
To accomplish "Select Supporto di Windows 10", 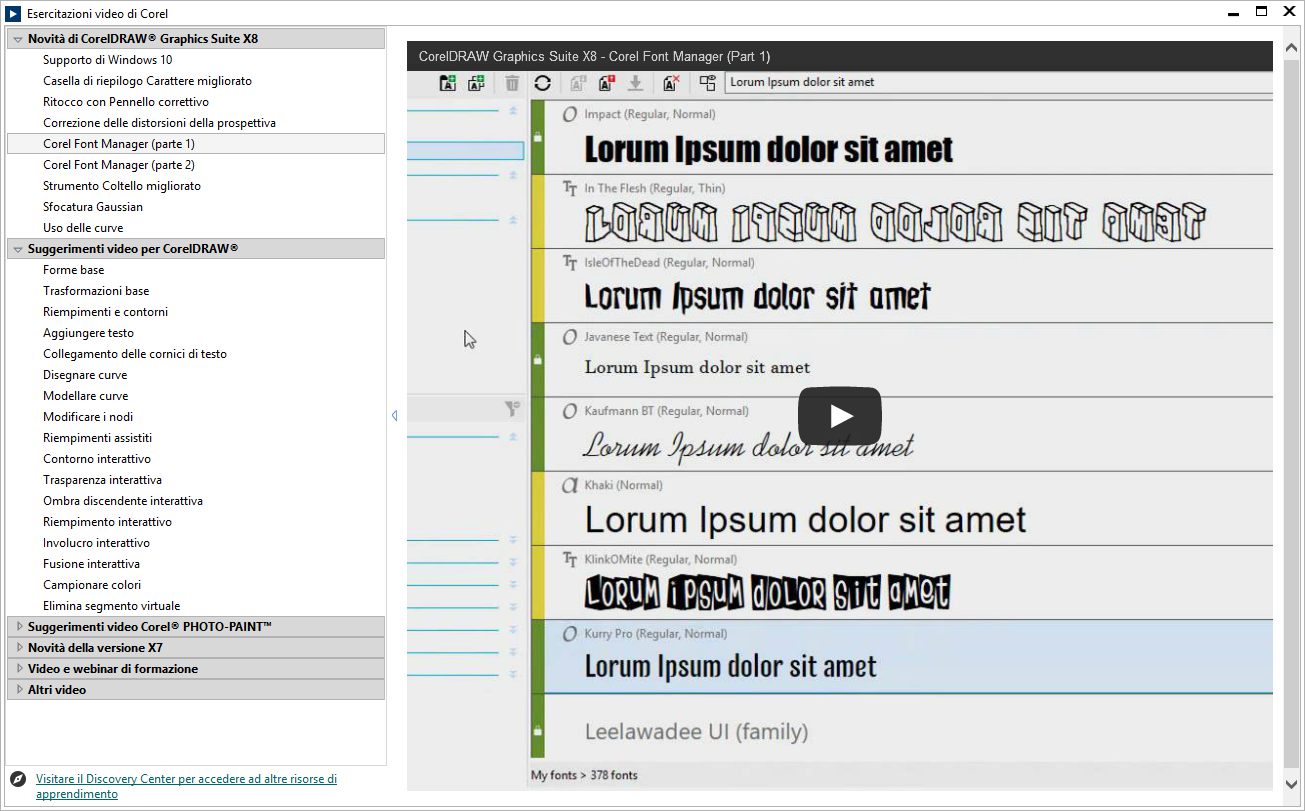I will 108,60.
